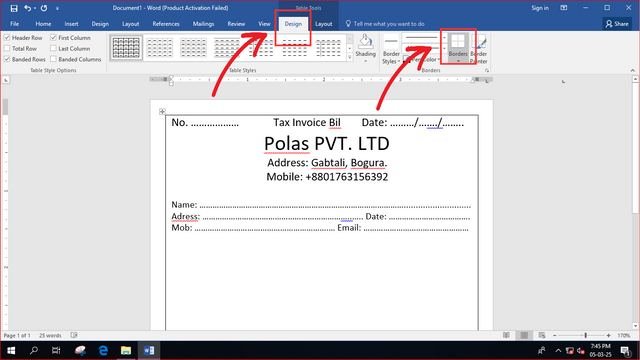
Task: Expand the Table Styles gallery More arrow
Action: (x=350, y=58)
